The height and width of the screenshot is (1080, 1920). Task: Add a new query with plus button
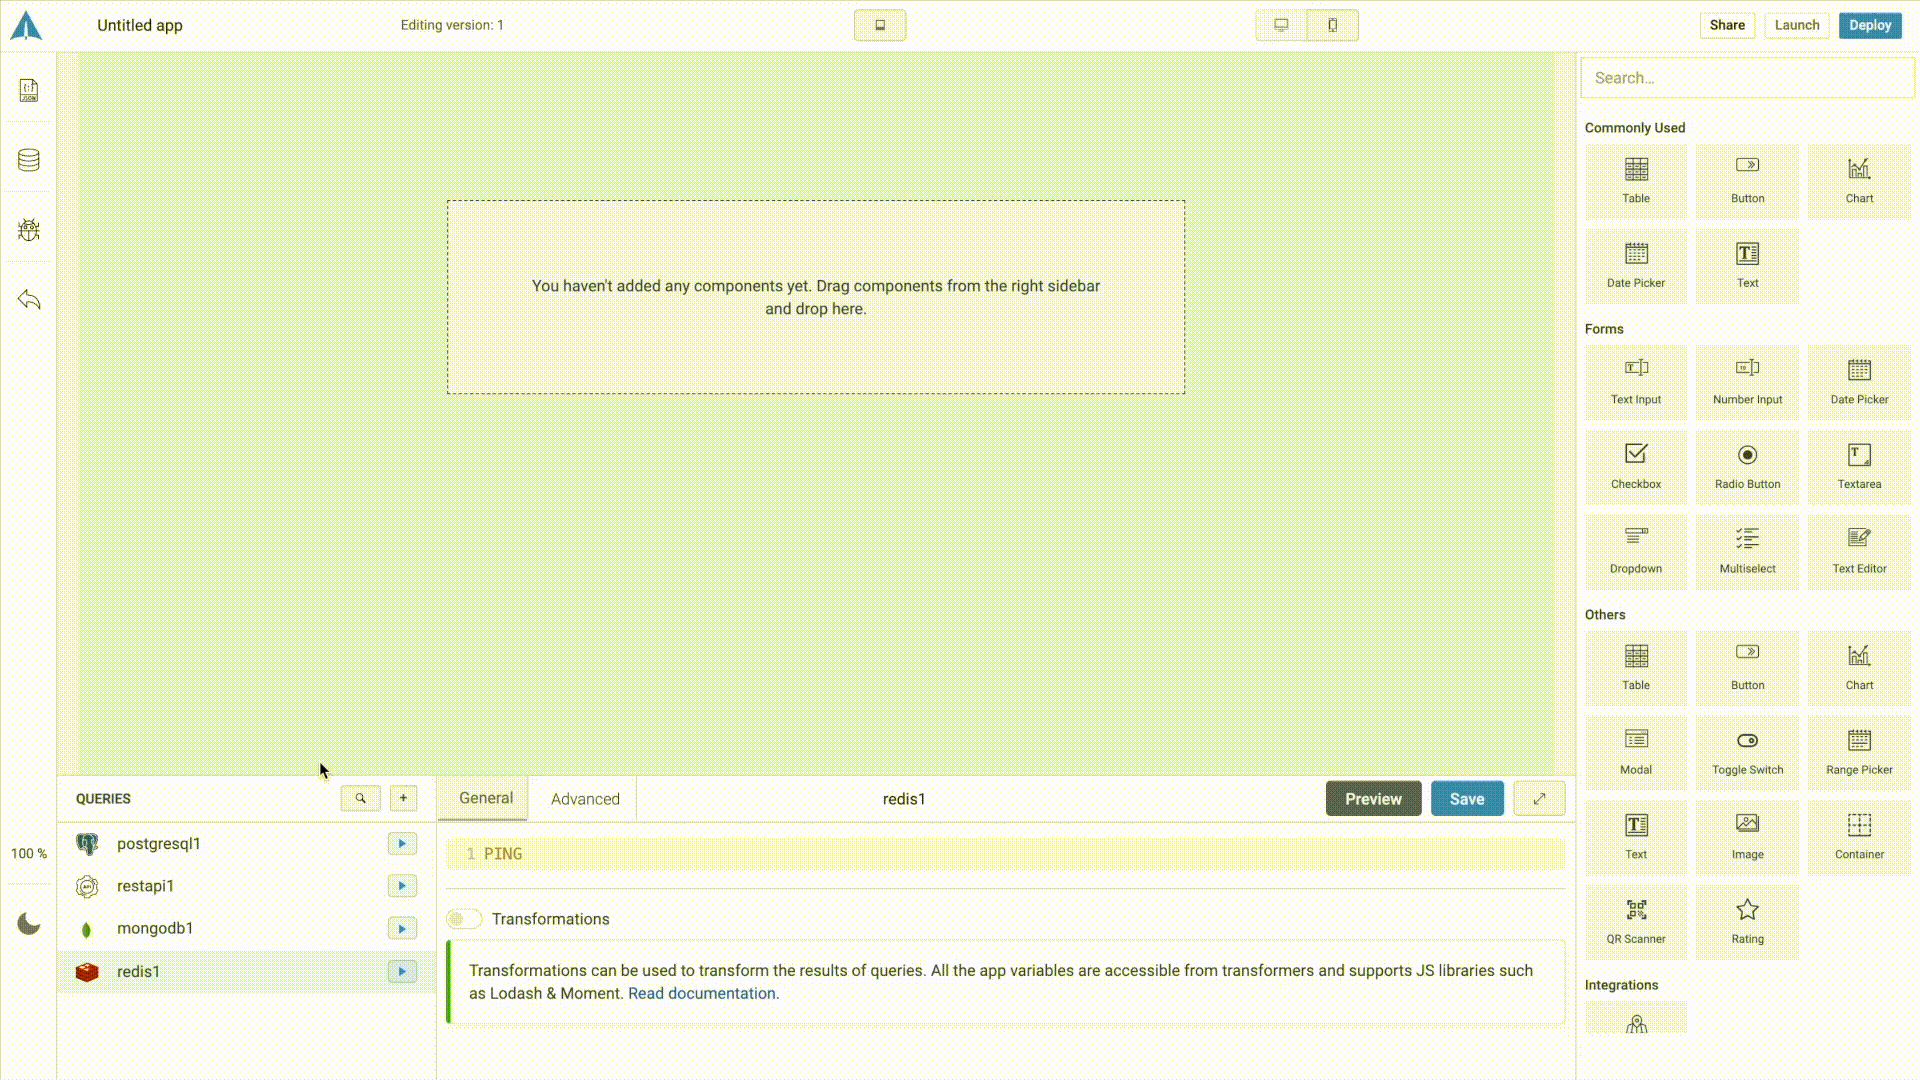coord(403,798)
